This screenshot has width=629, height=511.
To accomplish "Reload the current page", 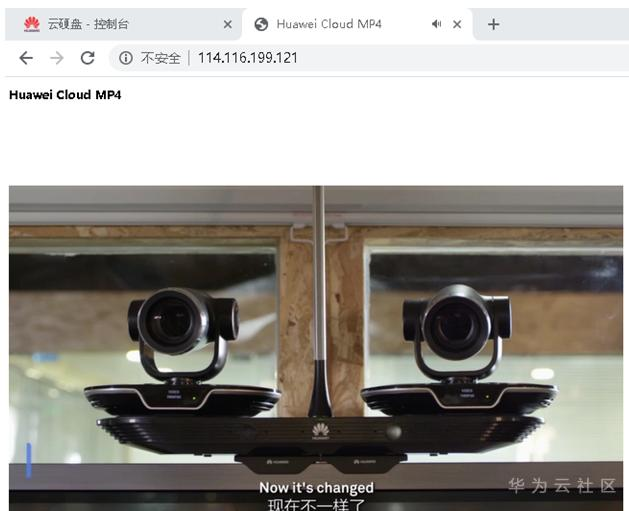I will pyautogui.click(x=87, y=58).
